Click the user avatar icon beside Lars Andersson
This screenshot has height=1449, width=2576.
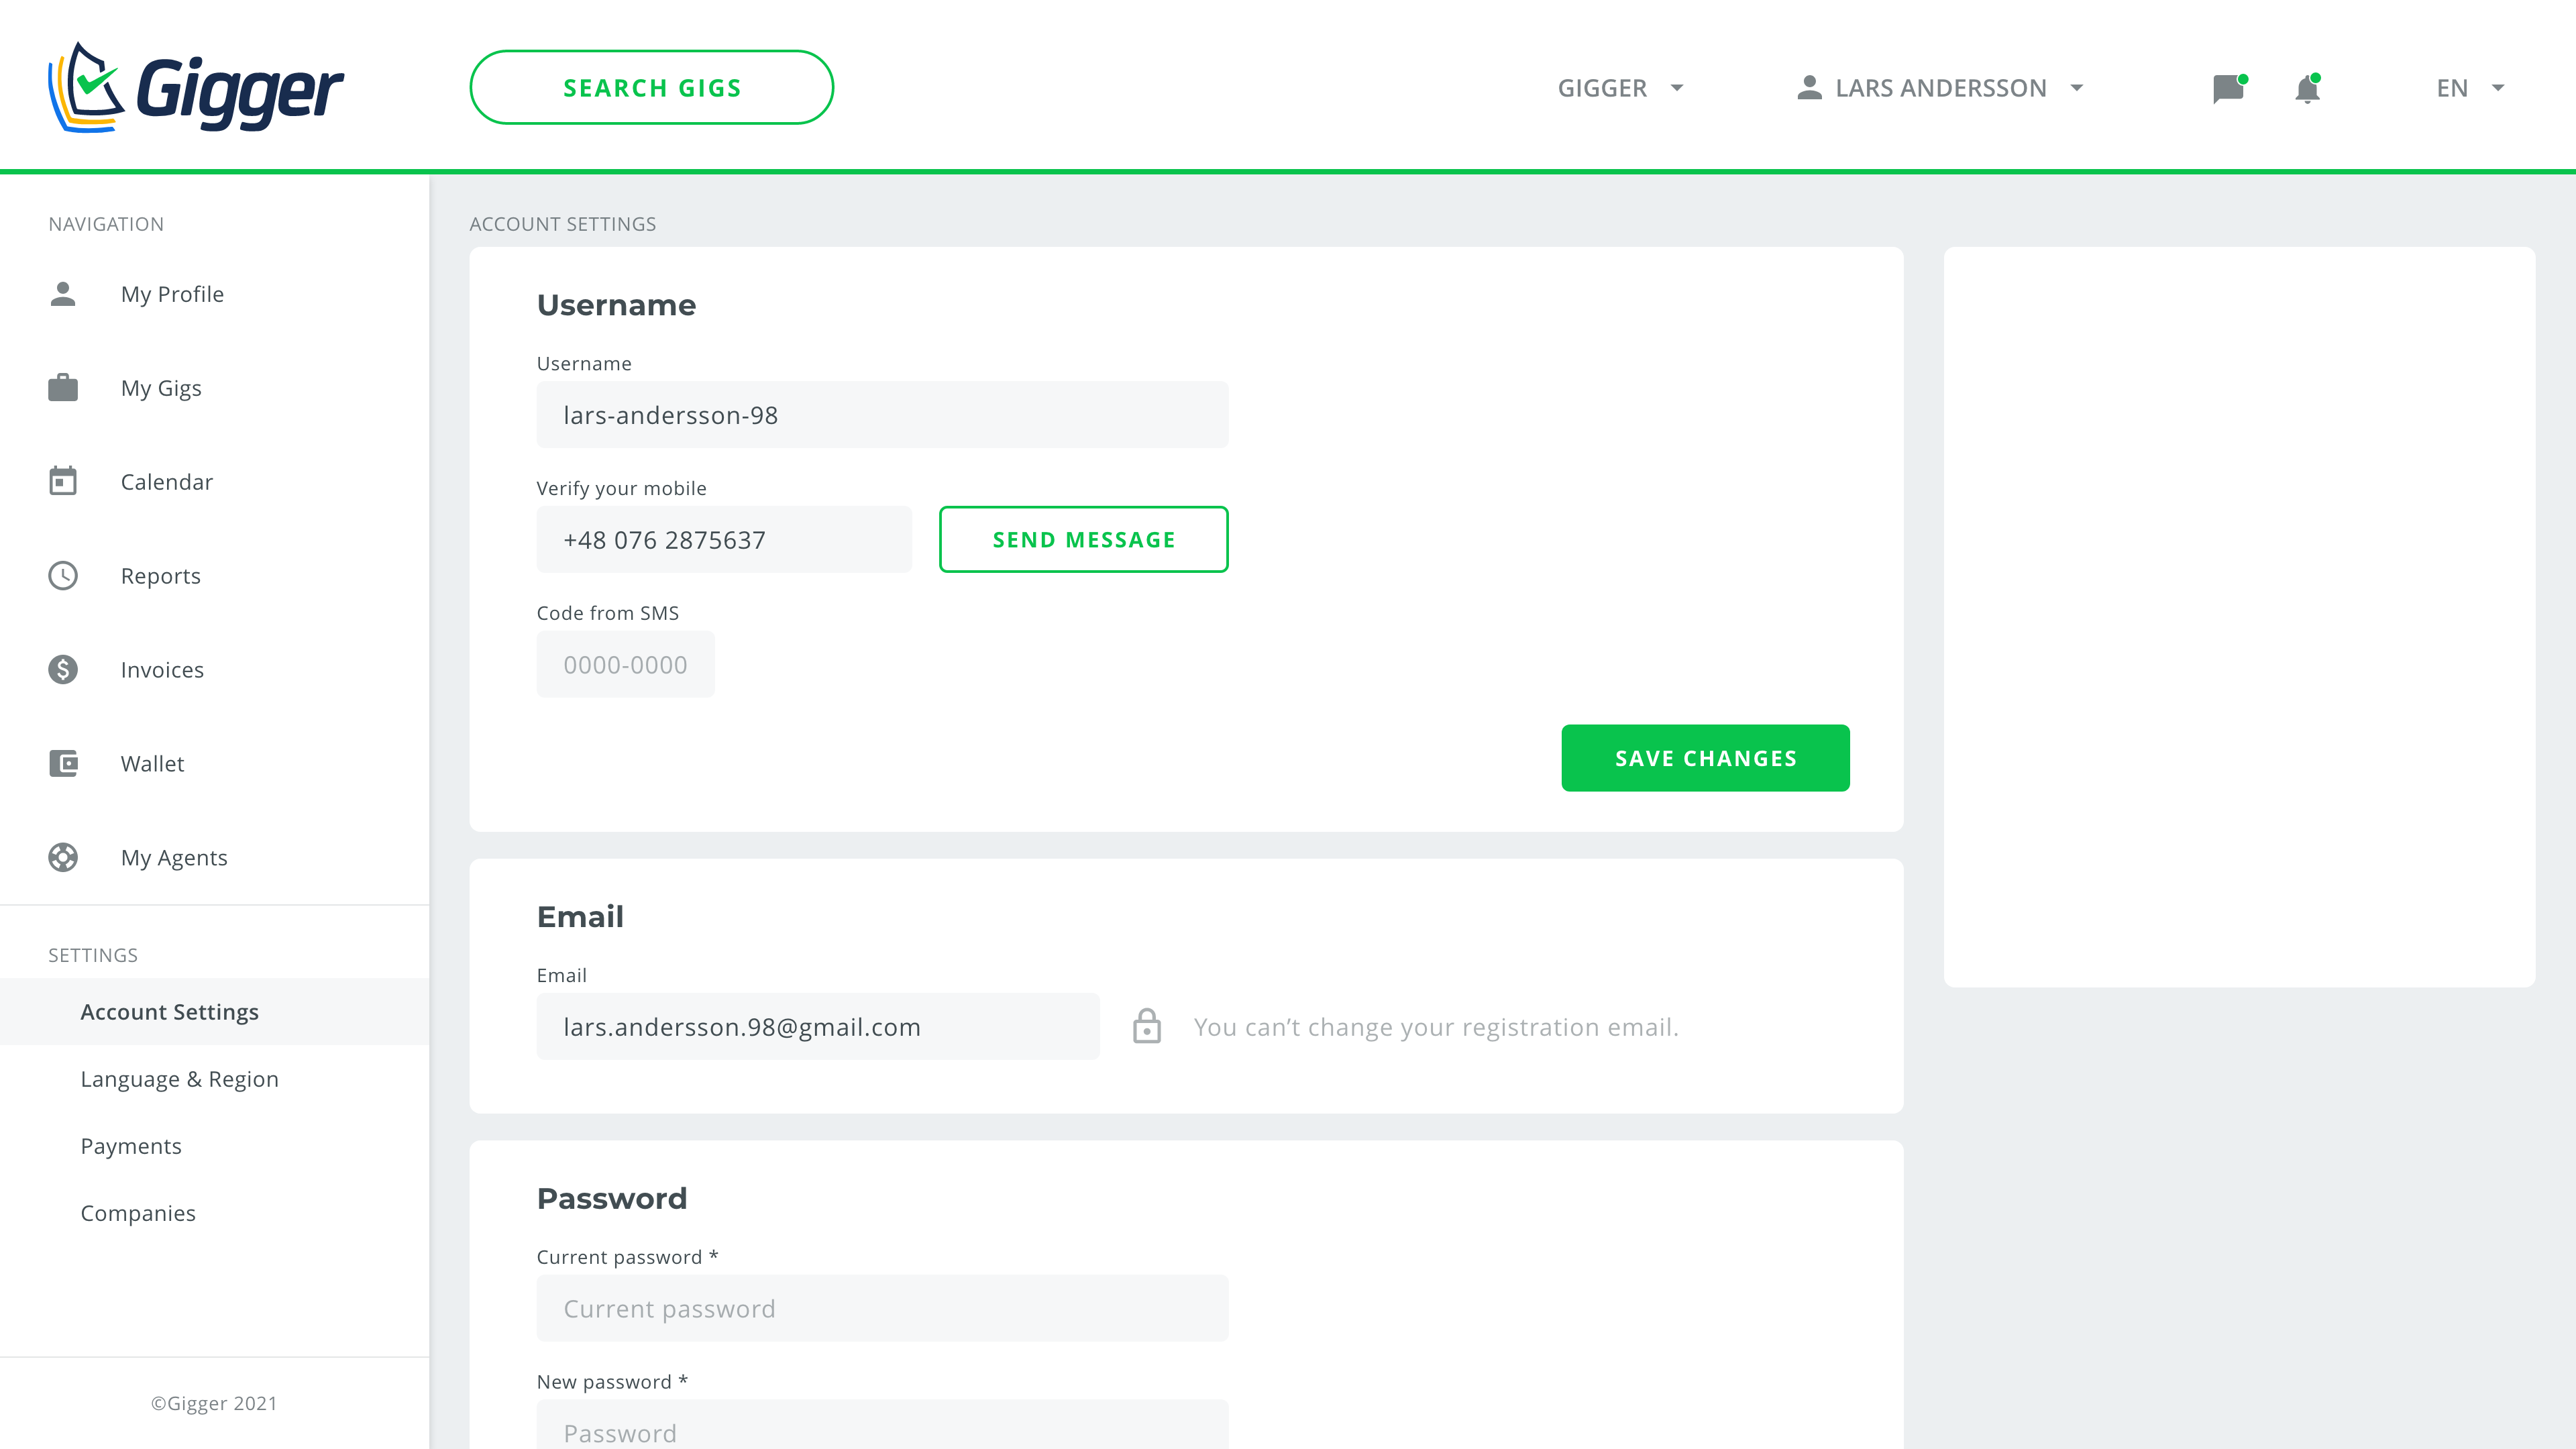(x=1808, y=88)
